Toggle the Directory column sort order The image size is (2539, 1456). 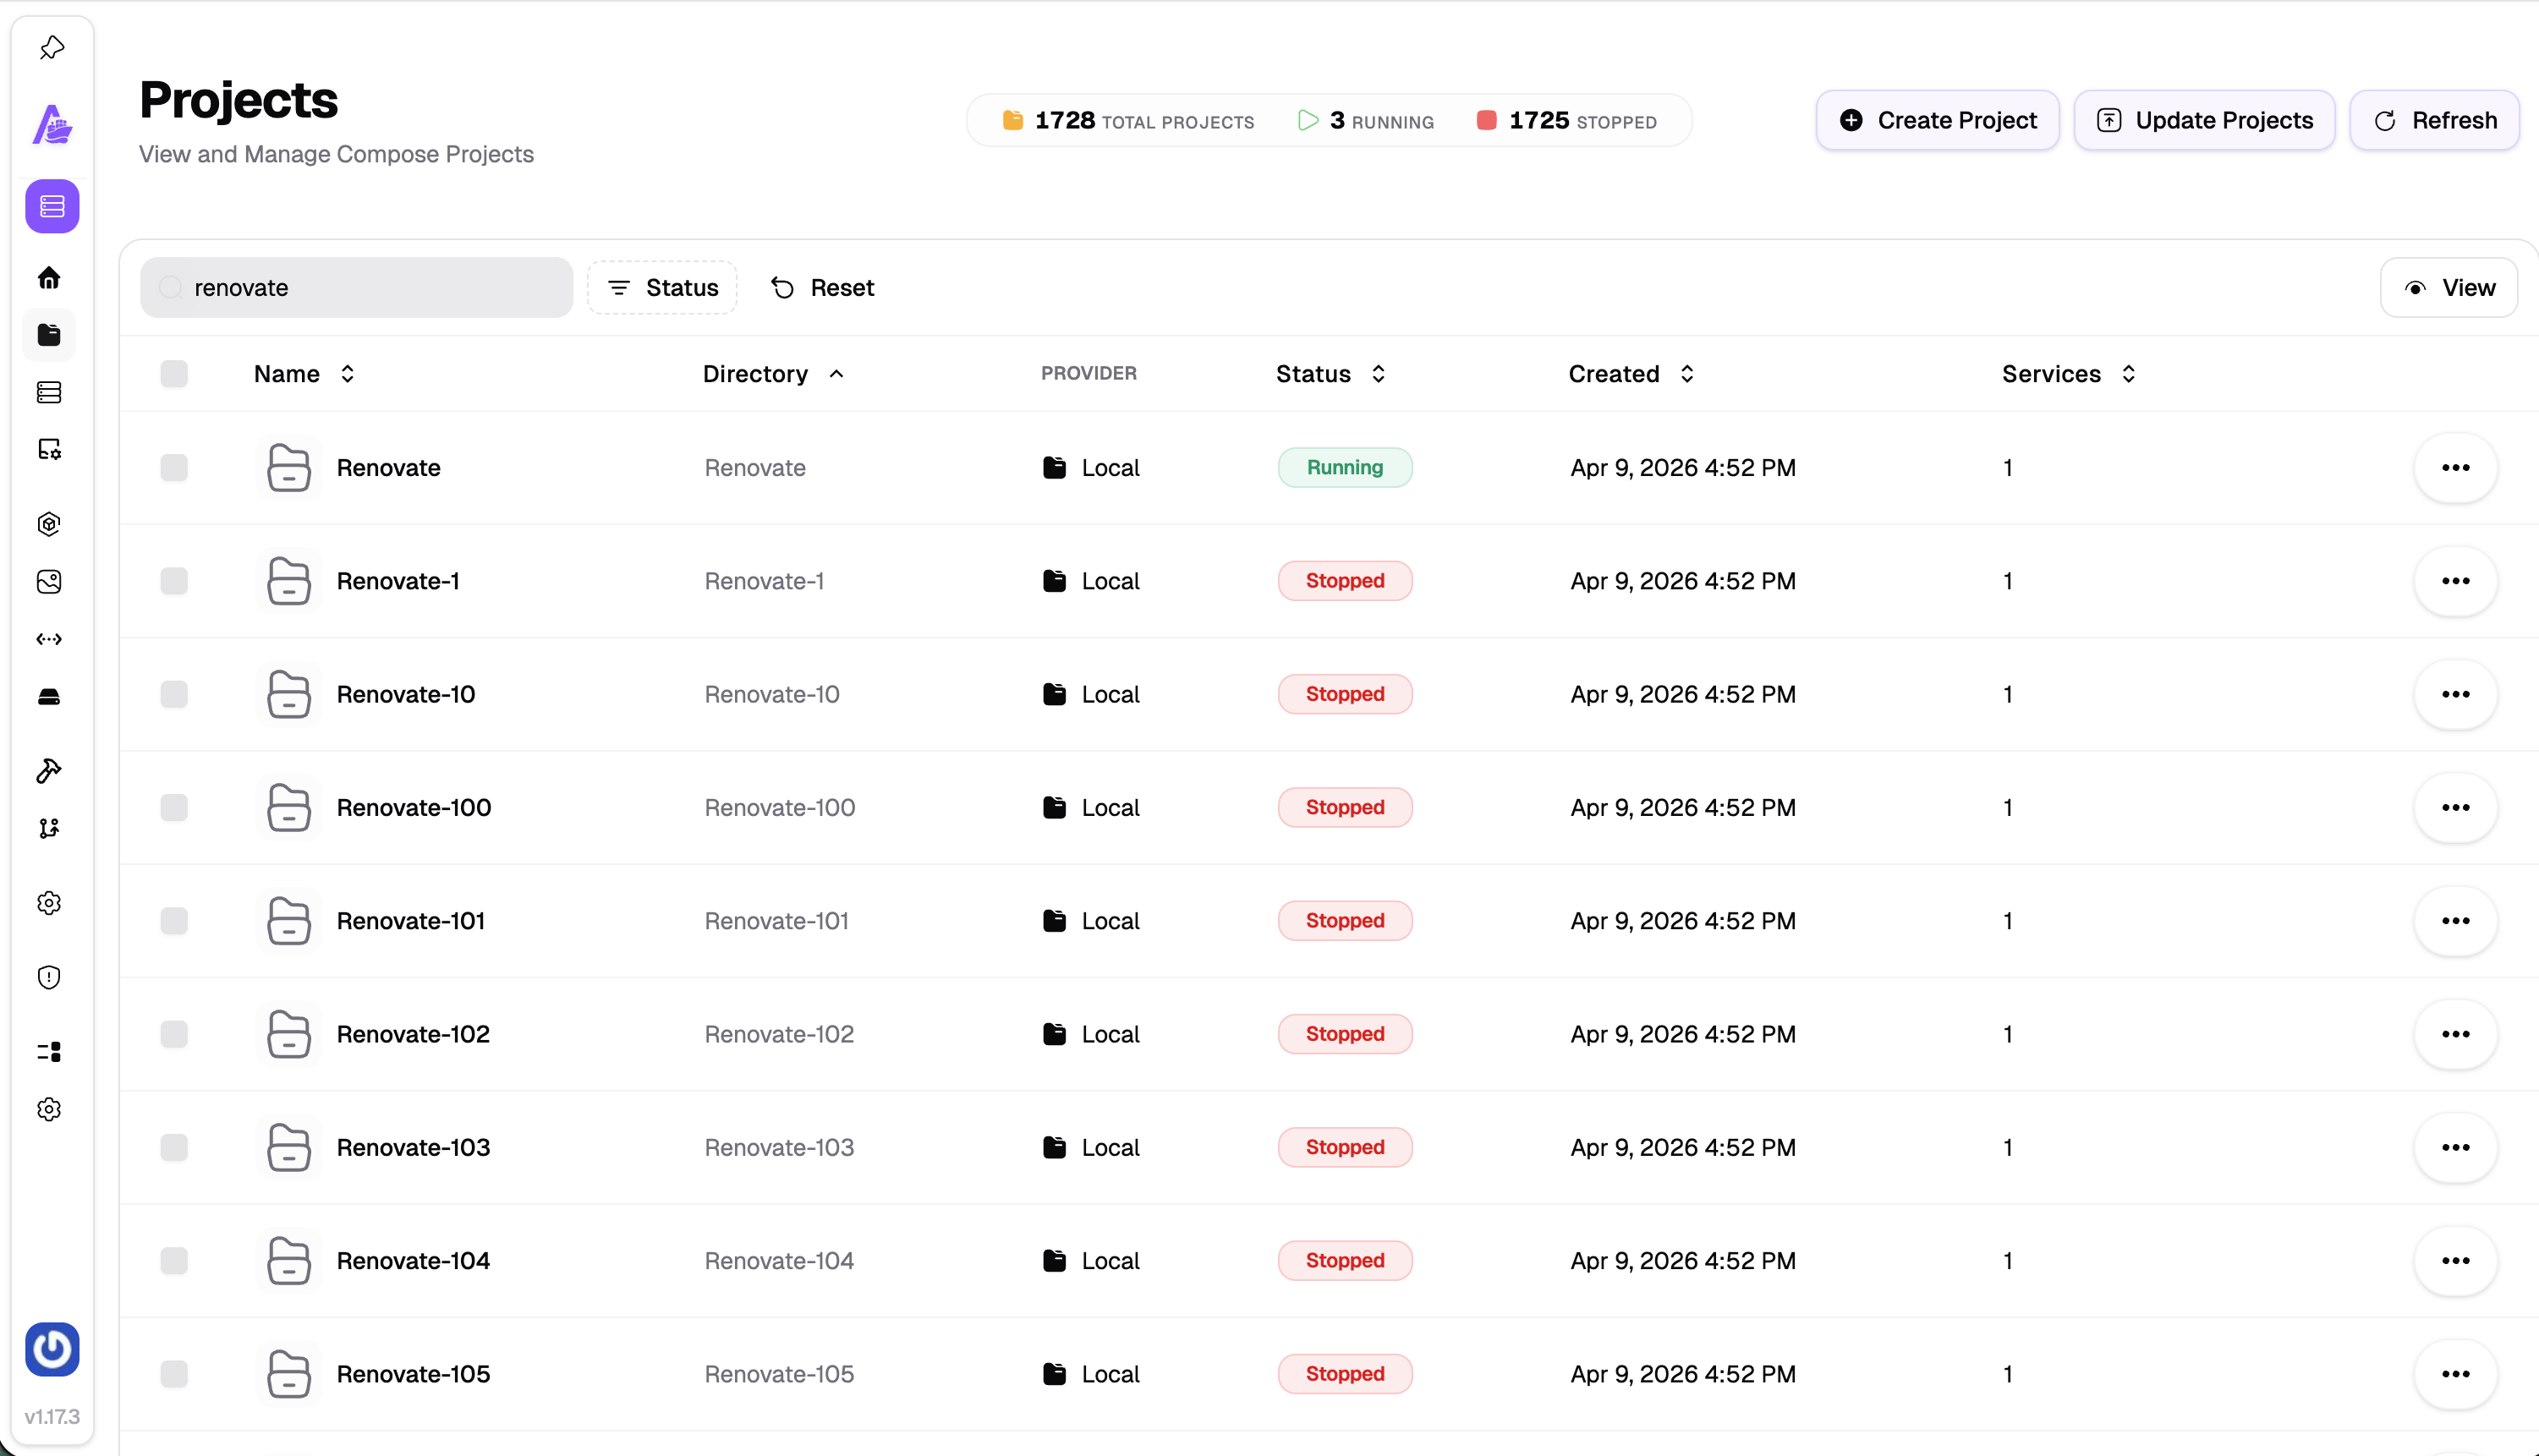pos(837,373)
